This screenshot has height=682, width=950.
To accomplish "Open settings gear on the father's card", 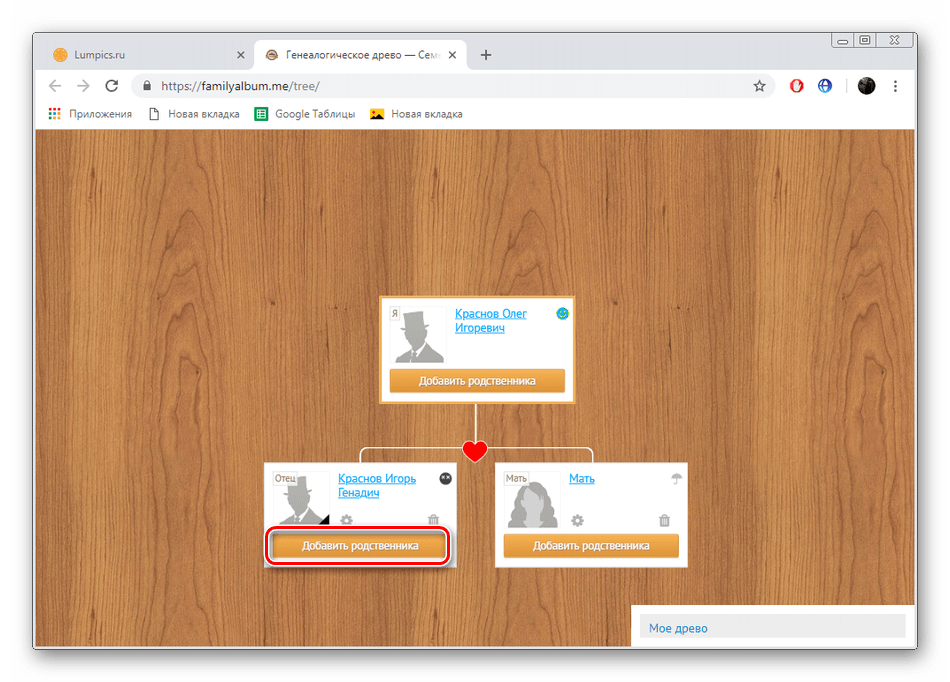I will pos(347,520).
